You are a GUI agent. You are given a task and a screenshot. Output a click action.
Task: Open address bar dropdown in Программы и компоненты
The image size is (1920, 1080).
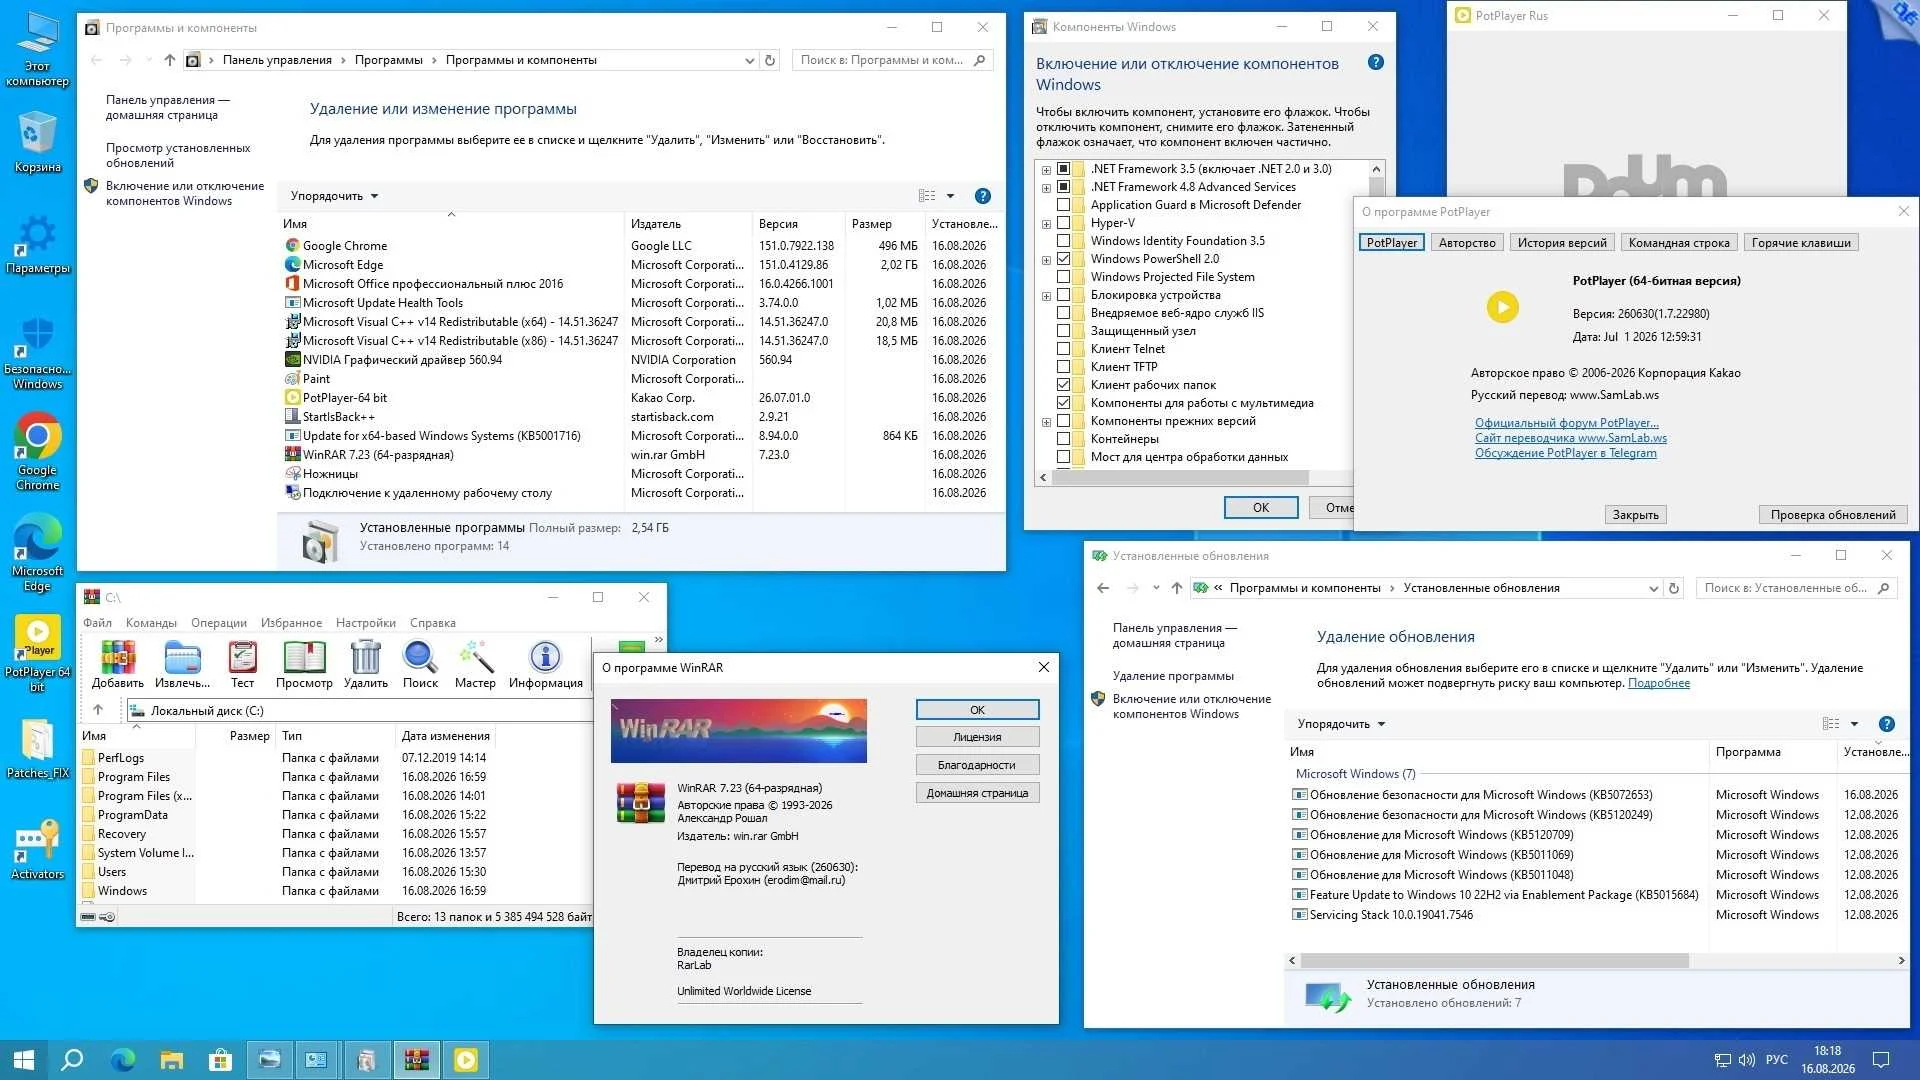[749, 60]
